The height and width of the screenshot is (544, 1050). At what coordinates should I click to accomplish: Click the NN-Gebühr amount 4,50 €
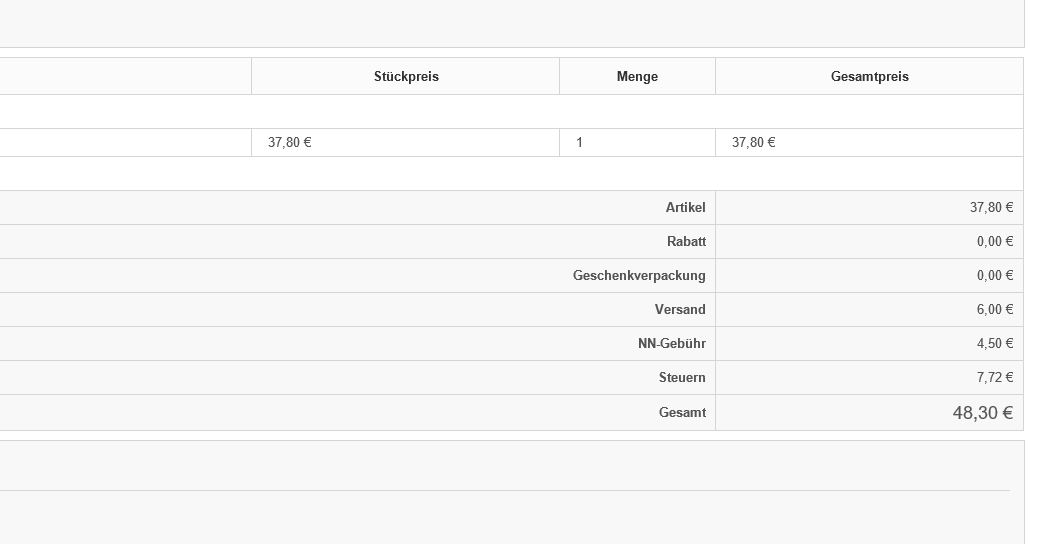click(994, 344)
